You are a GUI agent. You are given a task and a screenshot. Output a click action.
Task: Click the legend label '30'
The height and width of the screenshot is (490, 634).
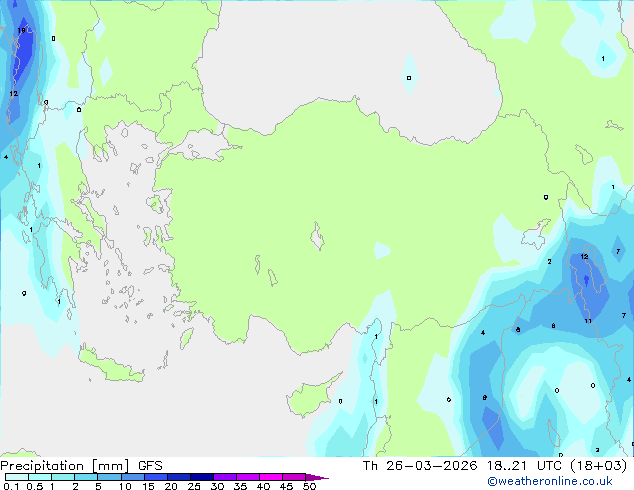(217, 486)
